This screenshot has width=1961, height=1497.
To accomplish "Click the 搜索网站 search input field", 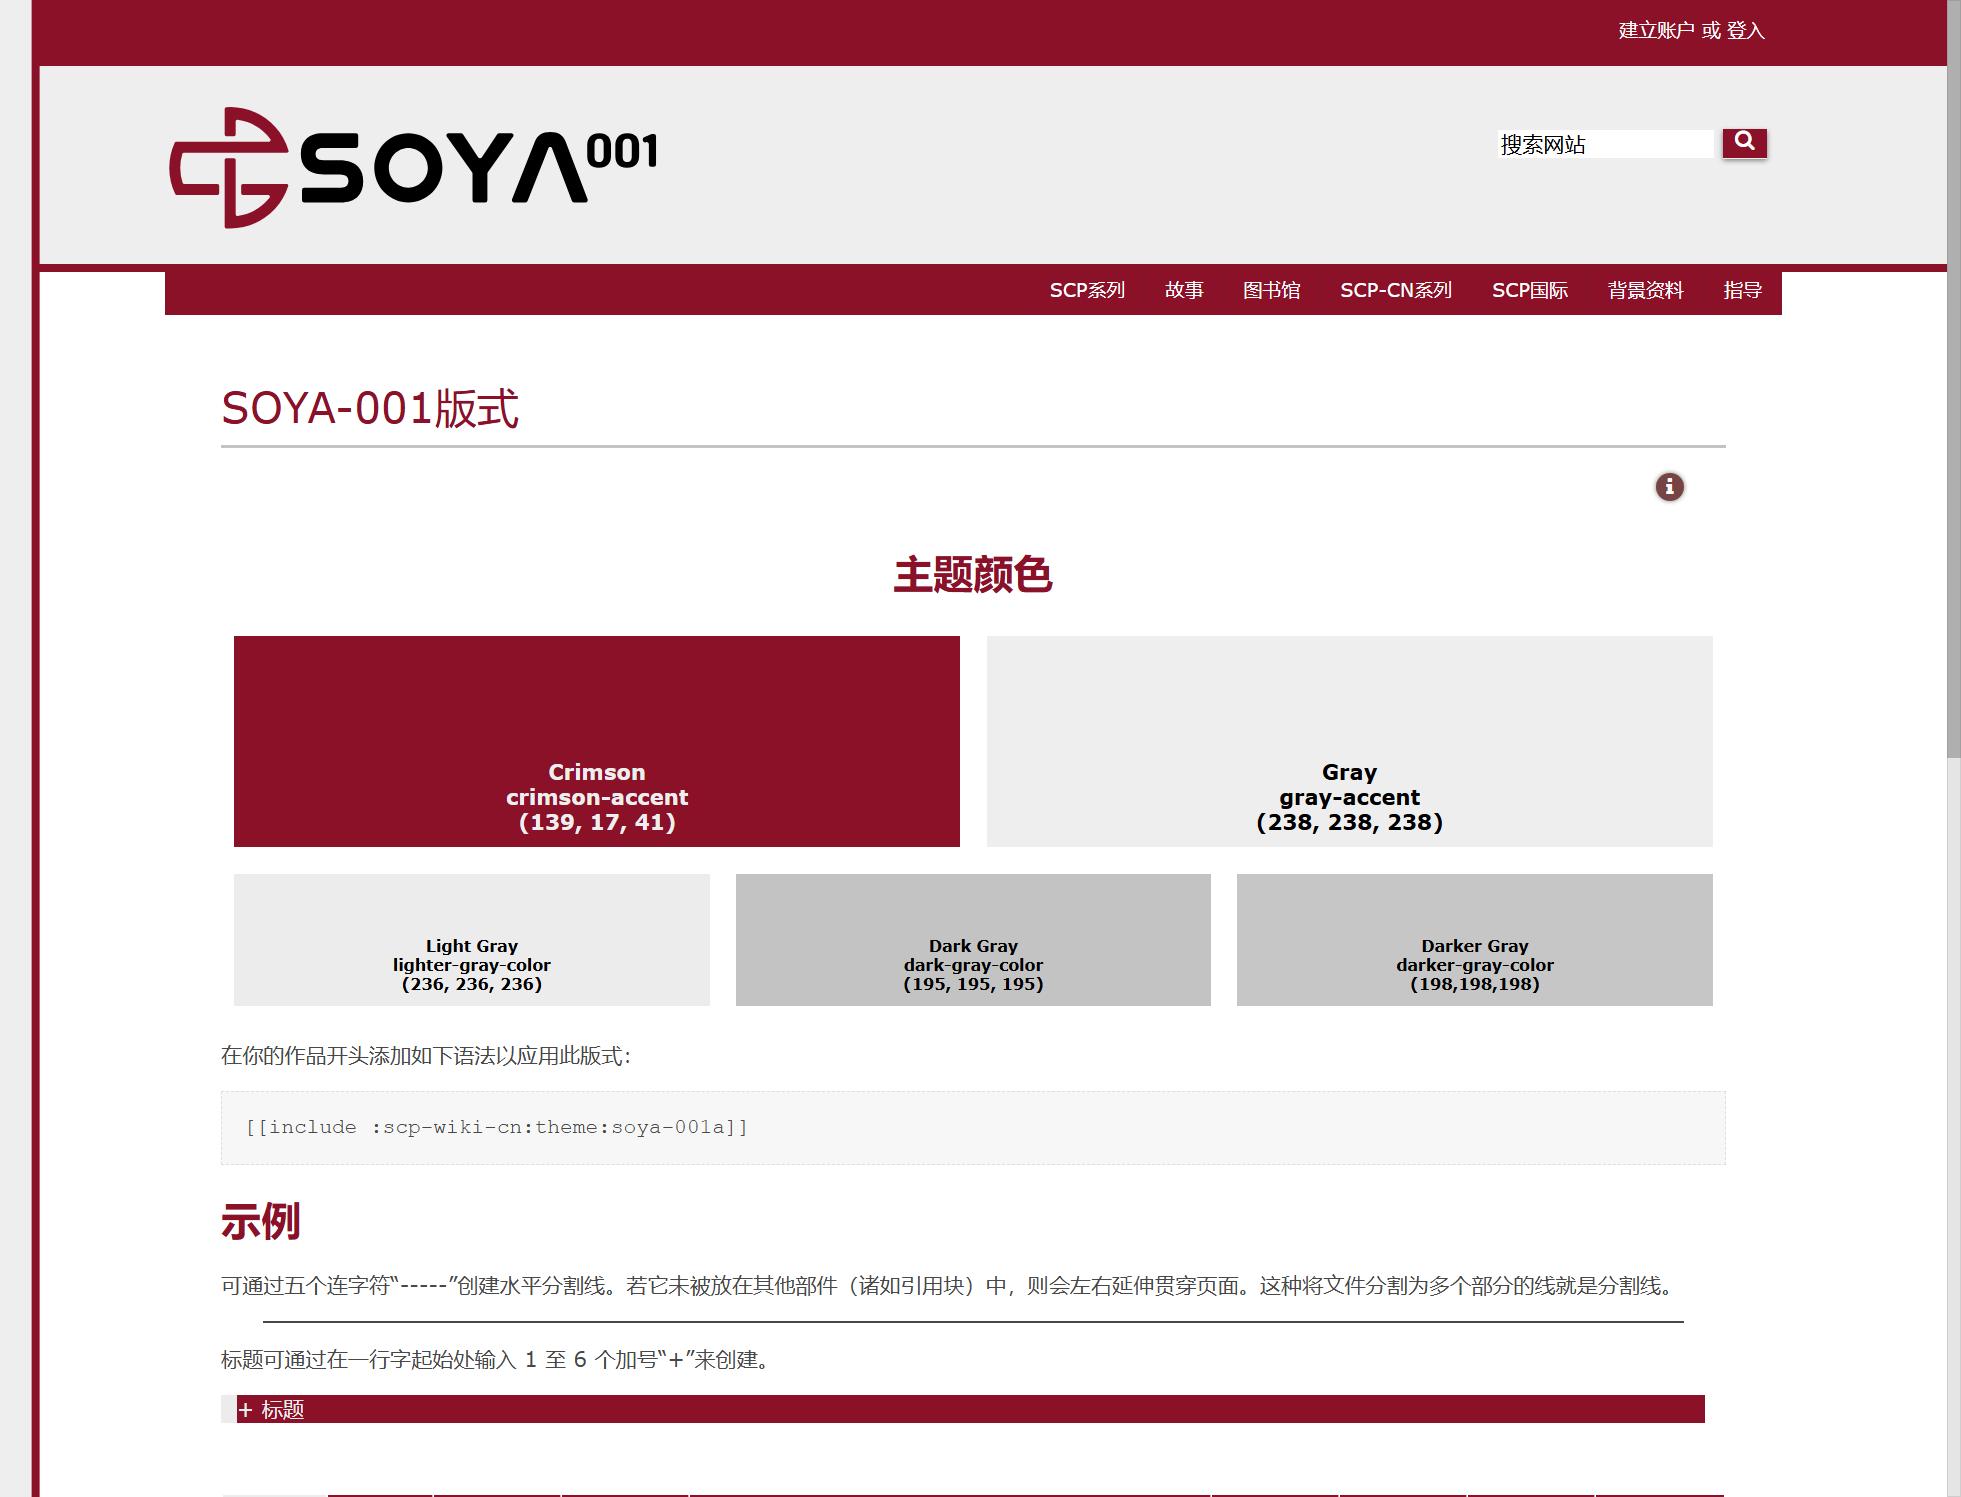I will click(1600, 143).
